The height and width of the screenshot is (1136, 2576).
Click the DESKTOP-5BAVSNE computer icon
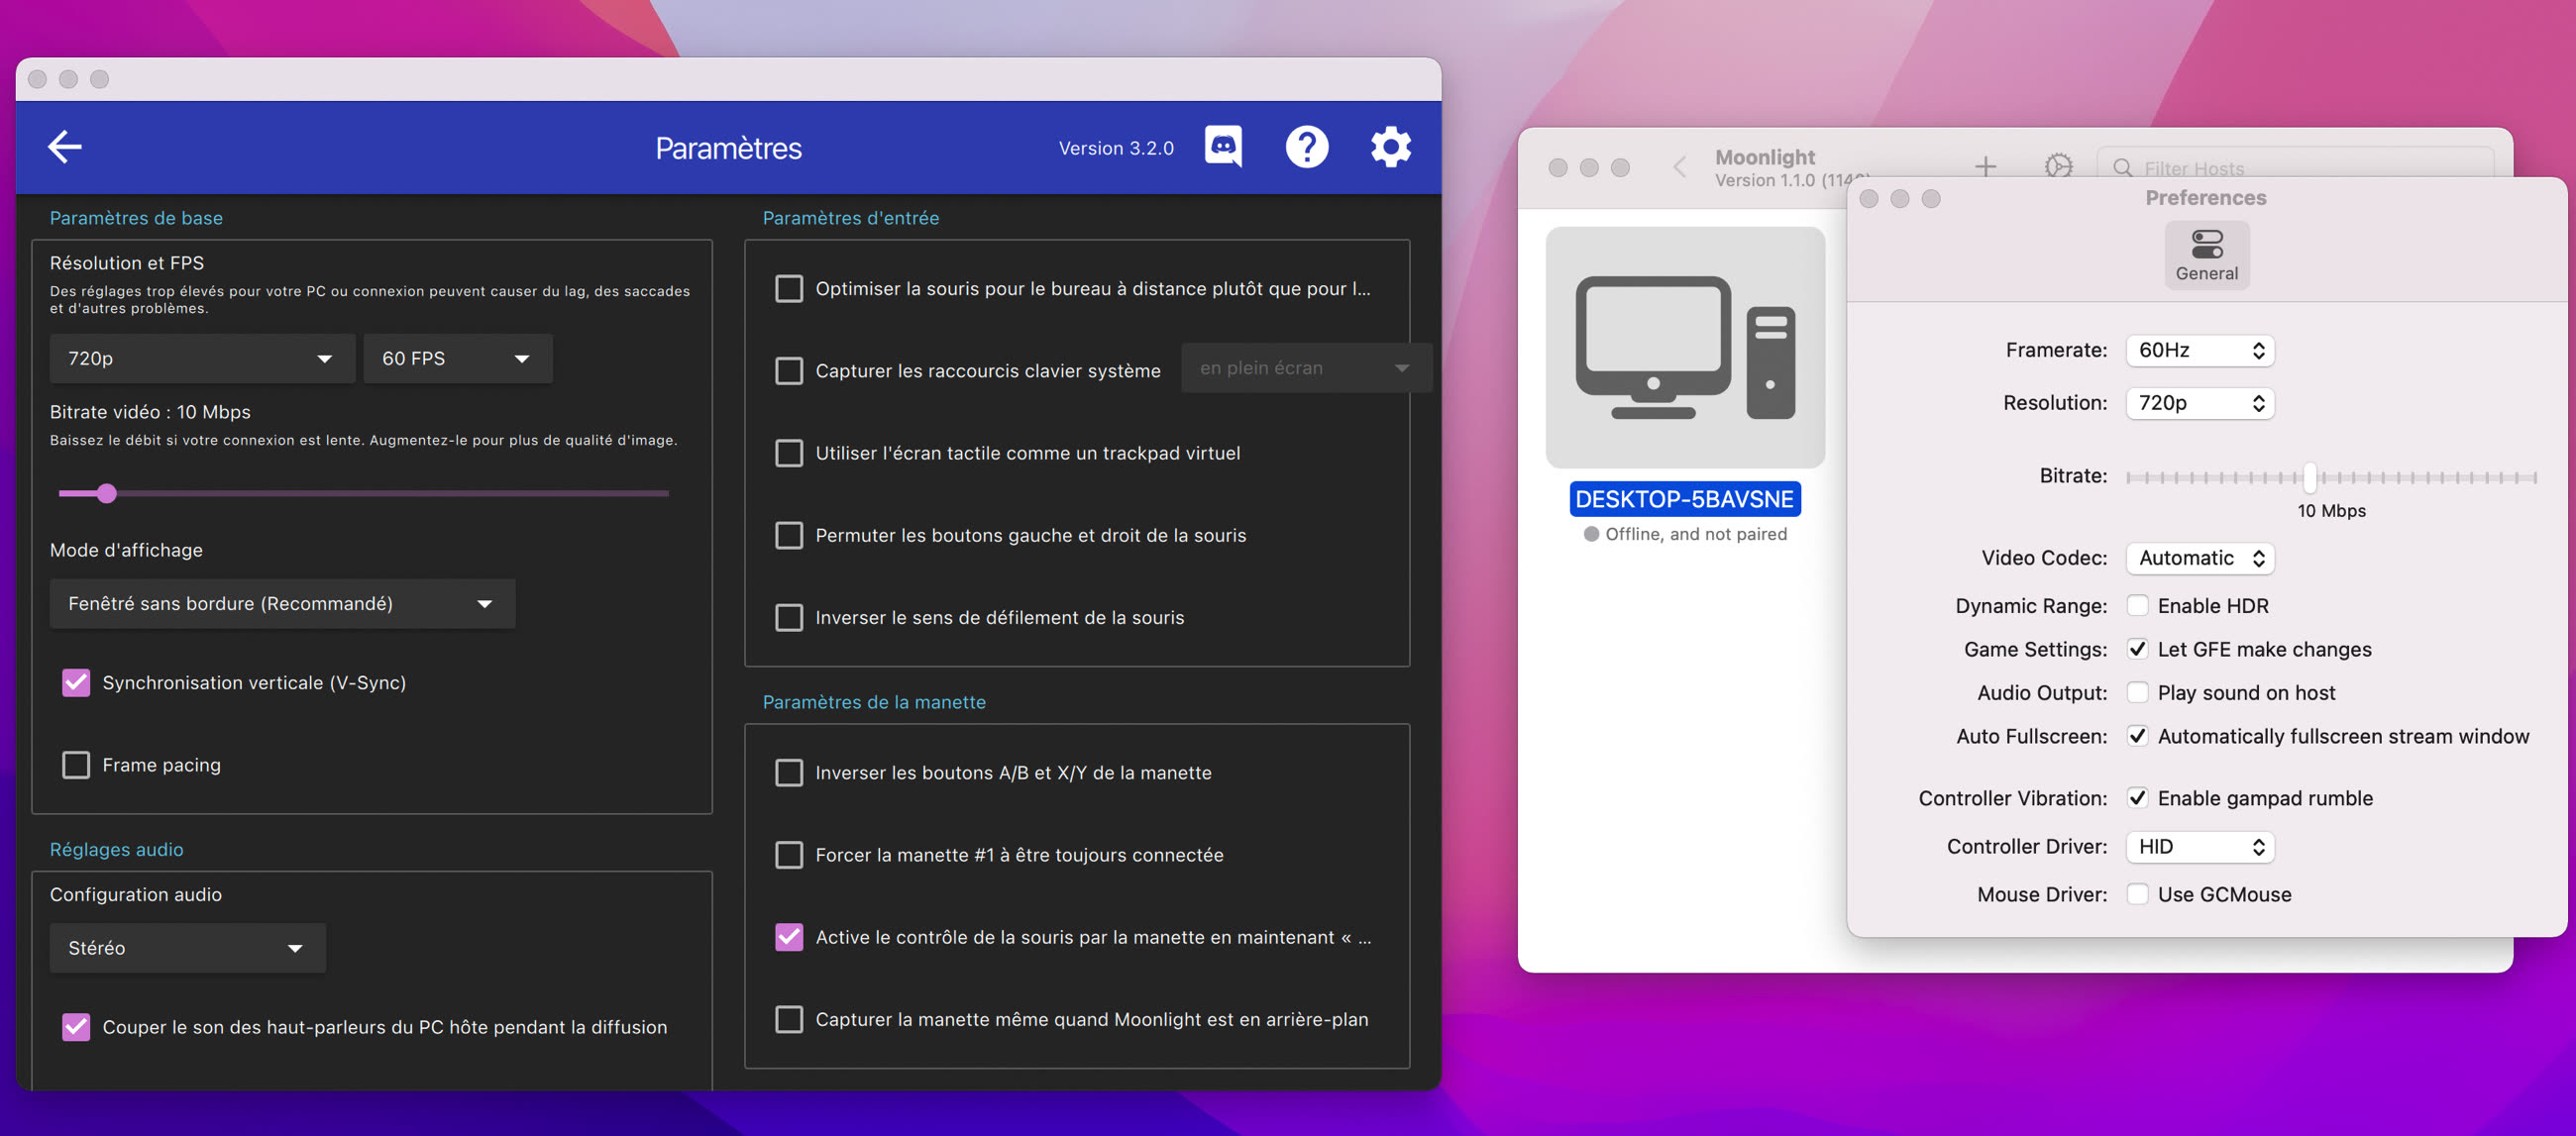[x=1684, y=347]
